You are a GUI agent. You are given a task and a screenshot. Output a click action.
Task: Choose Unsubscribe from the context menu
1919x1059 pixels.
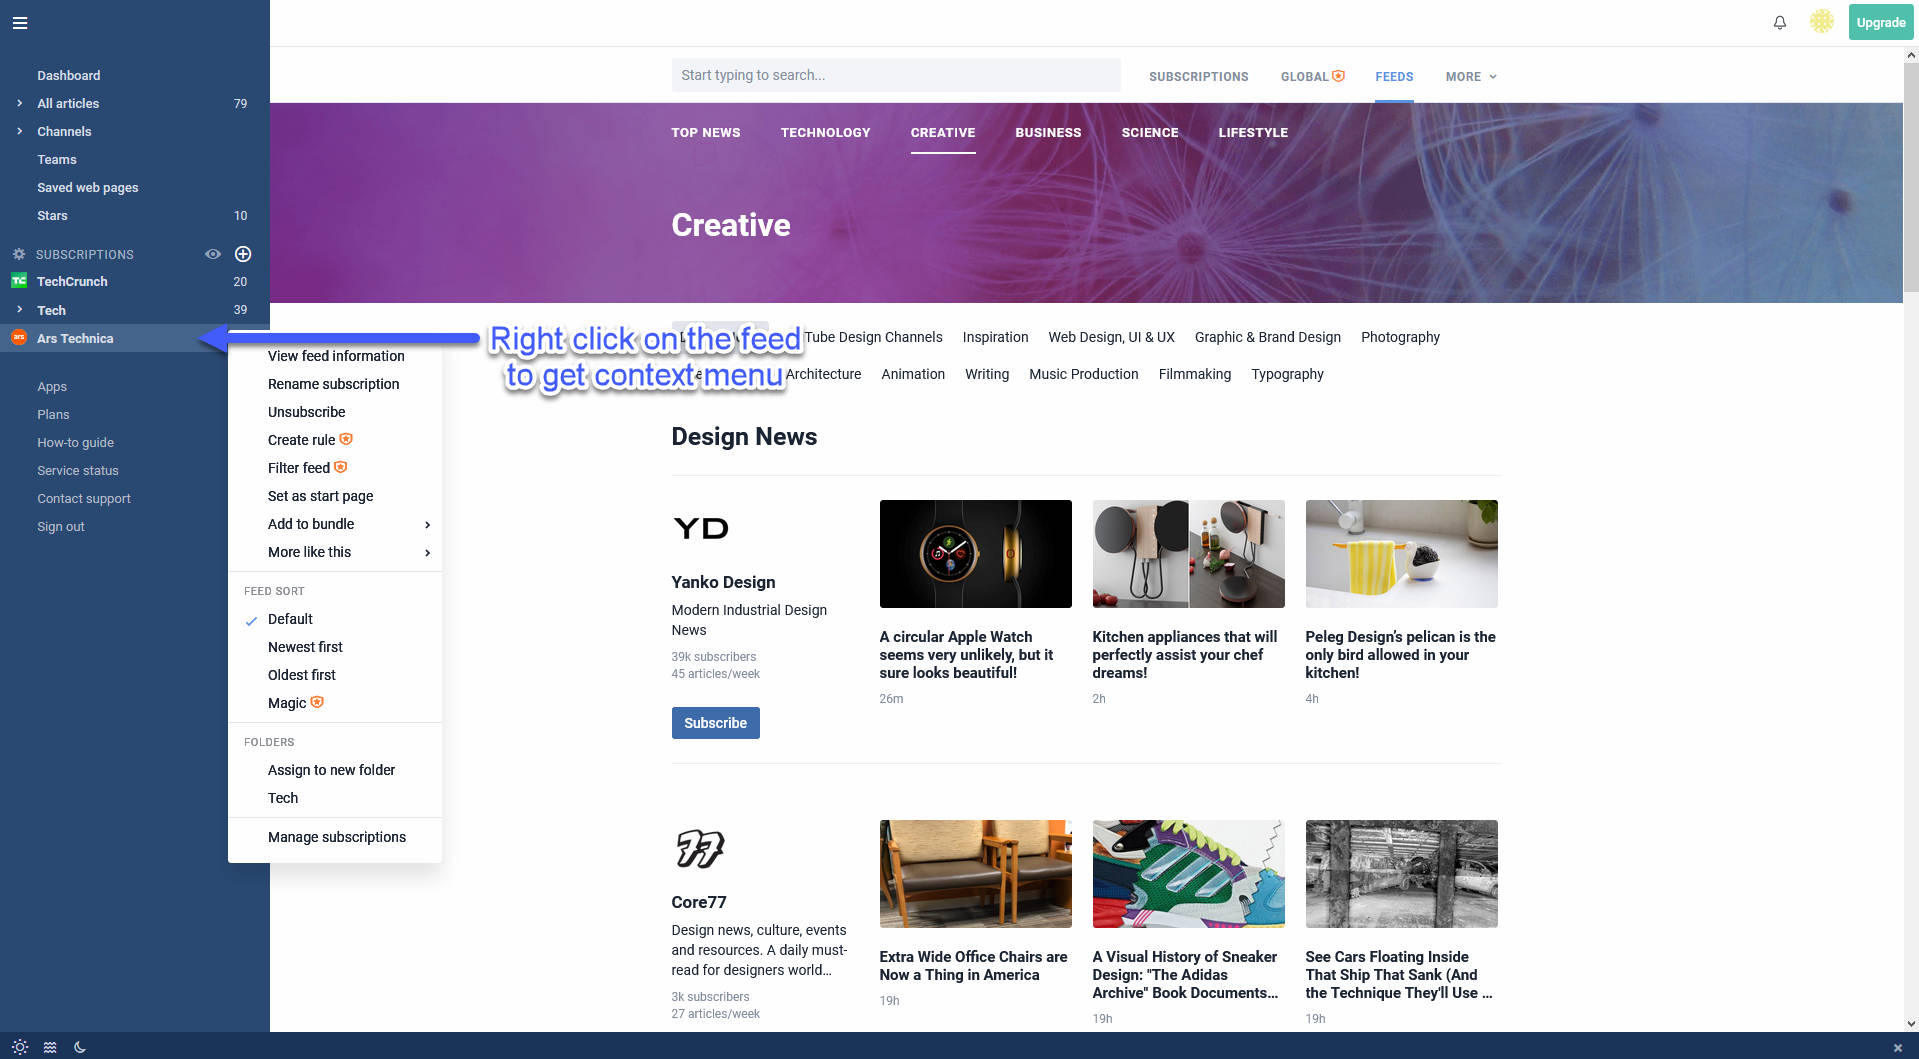[306, 412]
